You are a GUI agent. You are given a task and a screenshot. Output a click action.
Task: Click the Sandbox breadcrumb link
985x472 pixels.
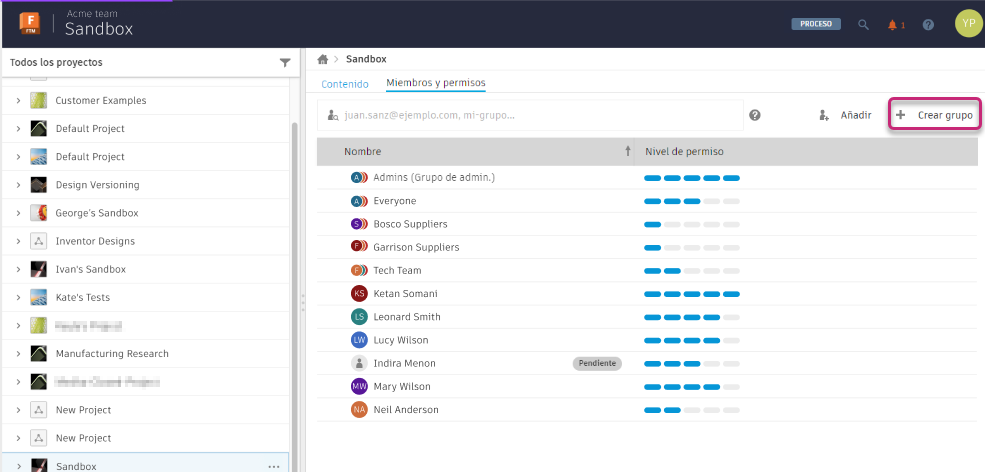[x=366, y=59]
